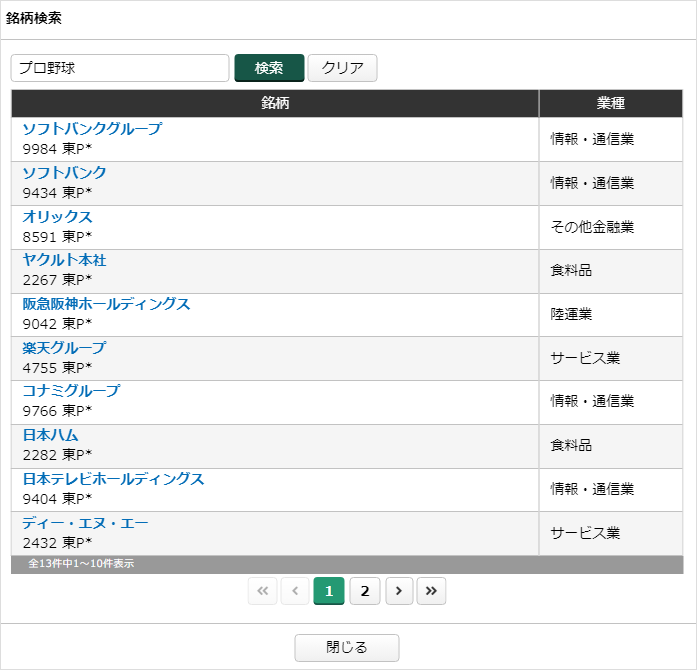Open 日本テレビホールディングス stock link
Viewport: 697px width, 670px height.
point(113,479)
